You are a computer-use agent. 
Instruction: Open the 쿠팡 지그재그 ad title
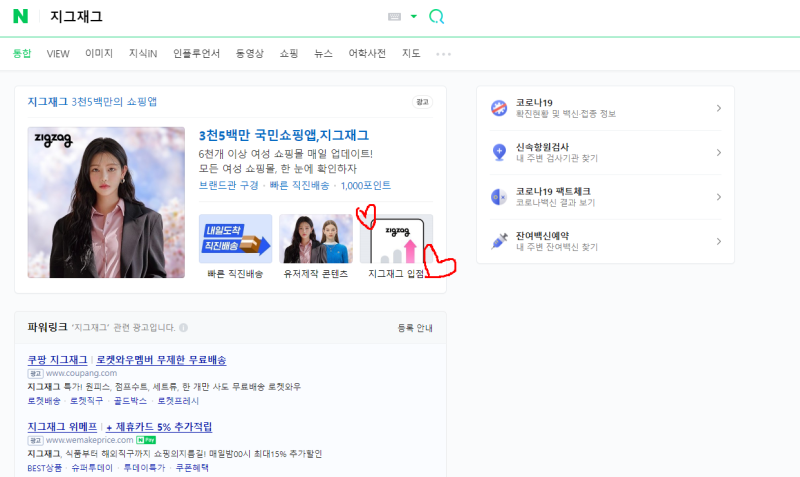point(57,360)
